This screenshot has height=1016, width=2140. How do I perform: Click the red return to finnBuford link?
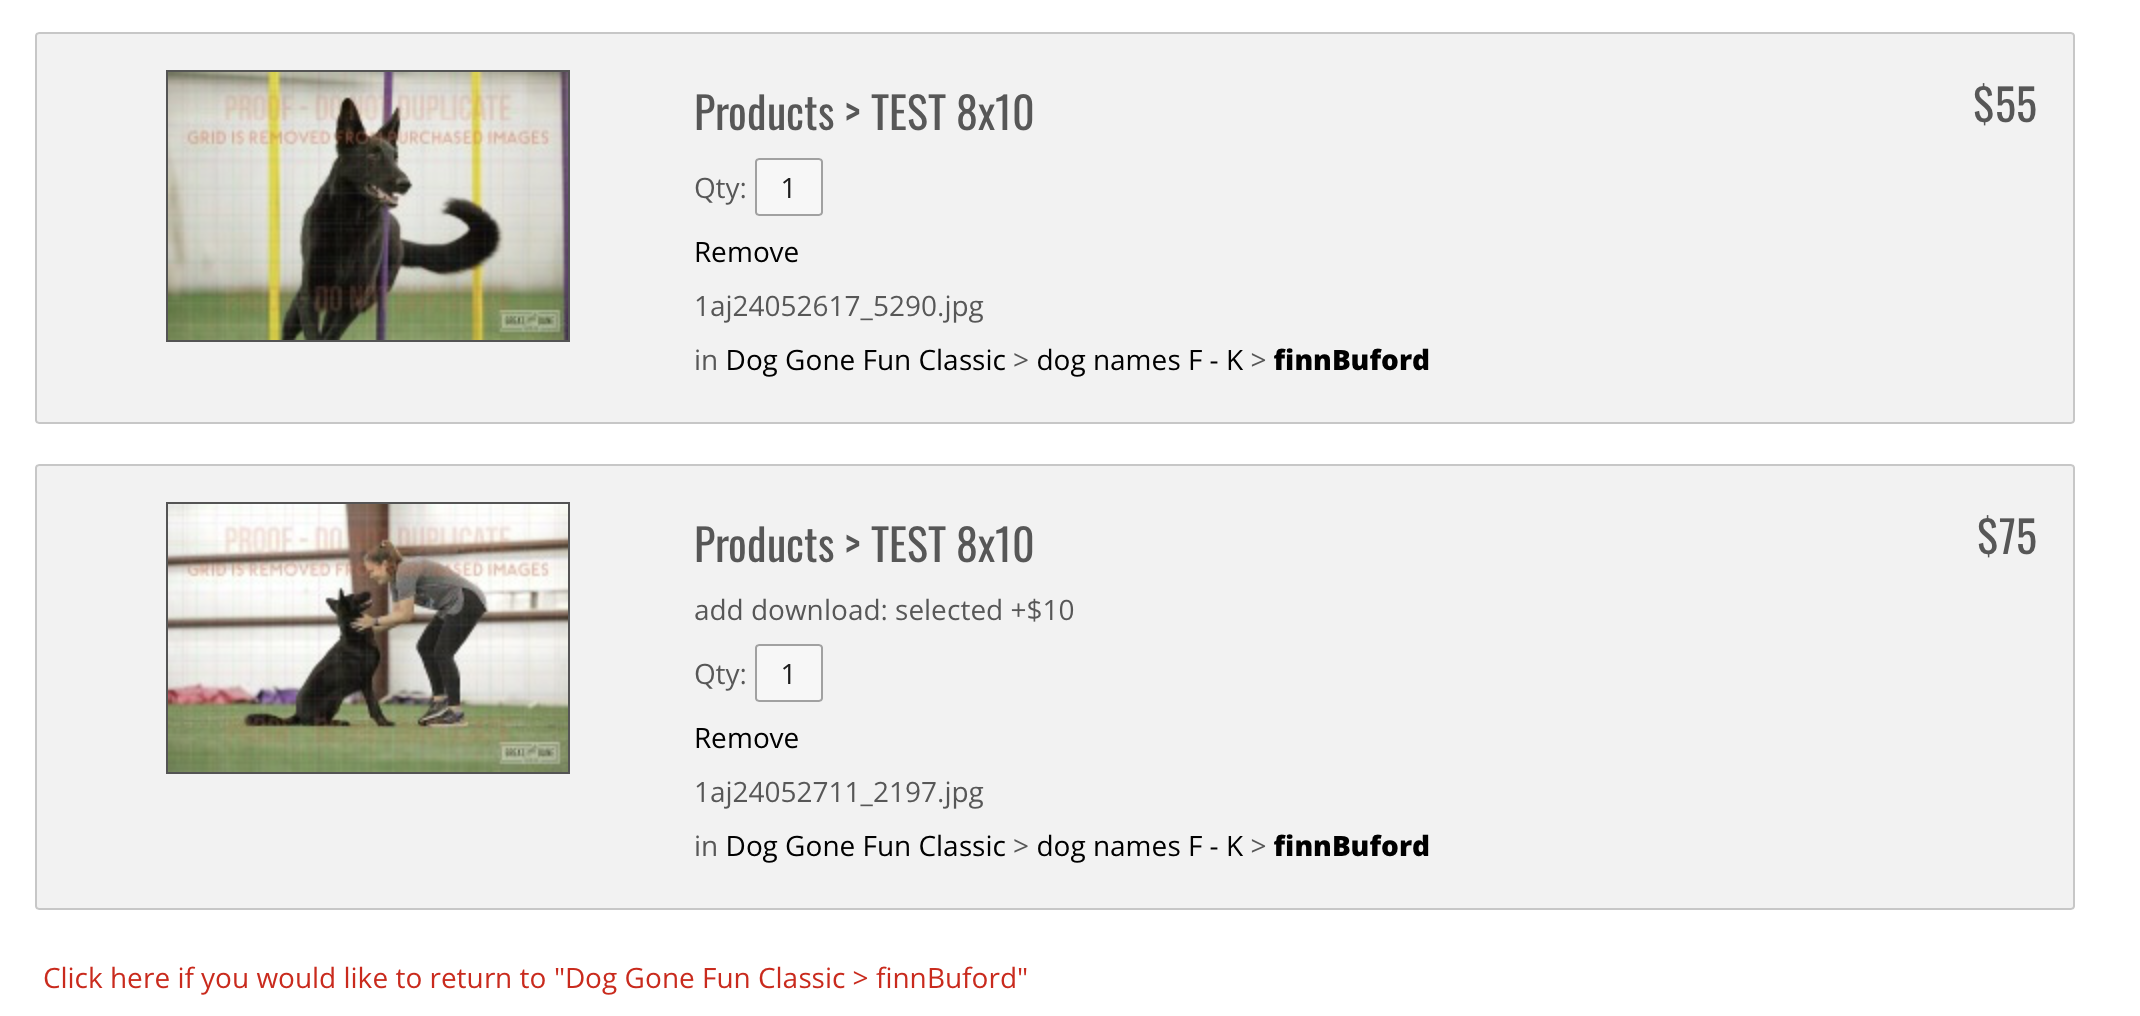535,978
